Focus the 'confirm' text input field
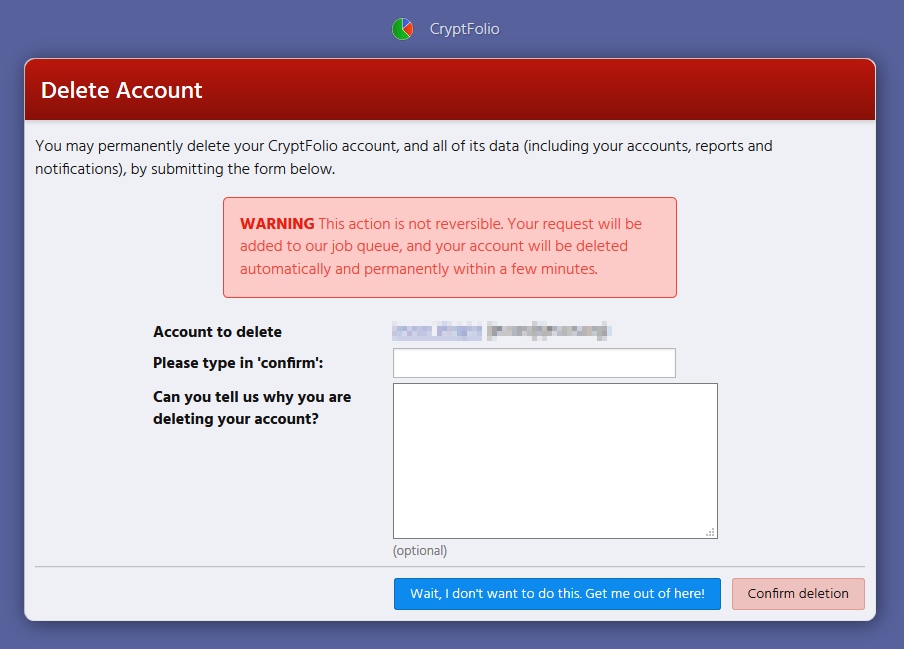Viewport: 904px width, 649px height. pyautogui.click(x=534, y=363)
